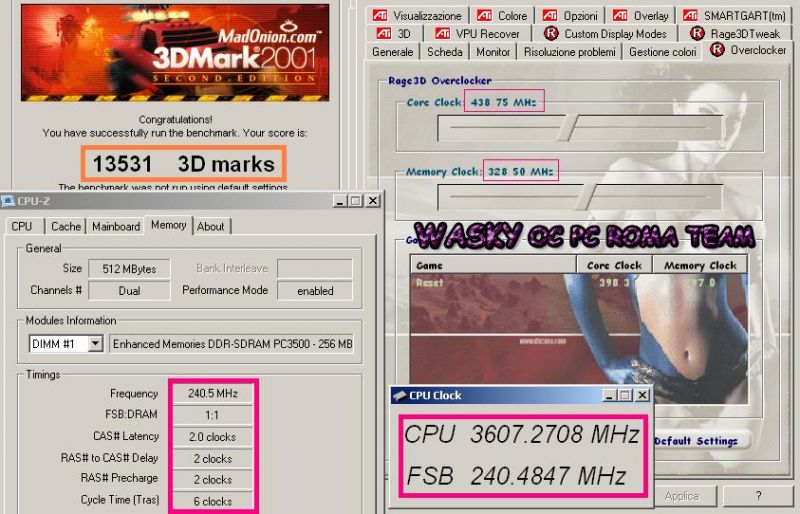
Task: Click the question mark help button
Action: pyautogui.click(x=758, y=496)
